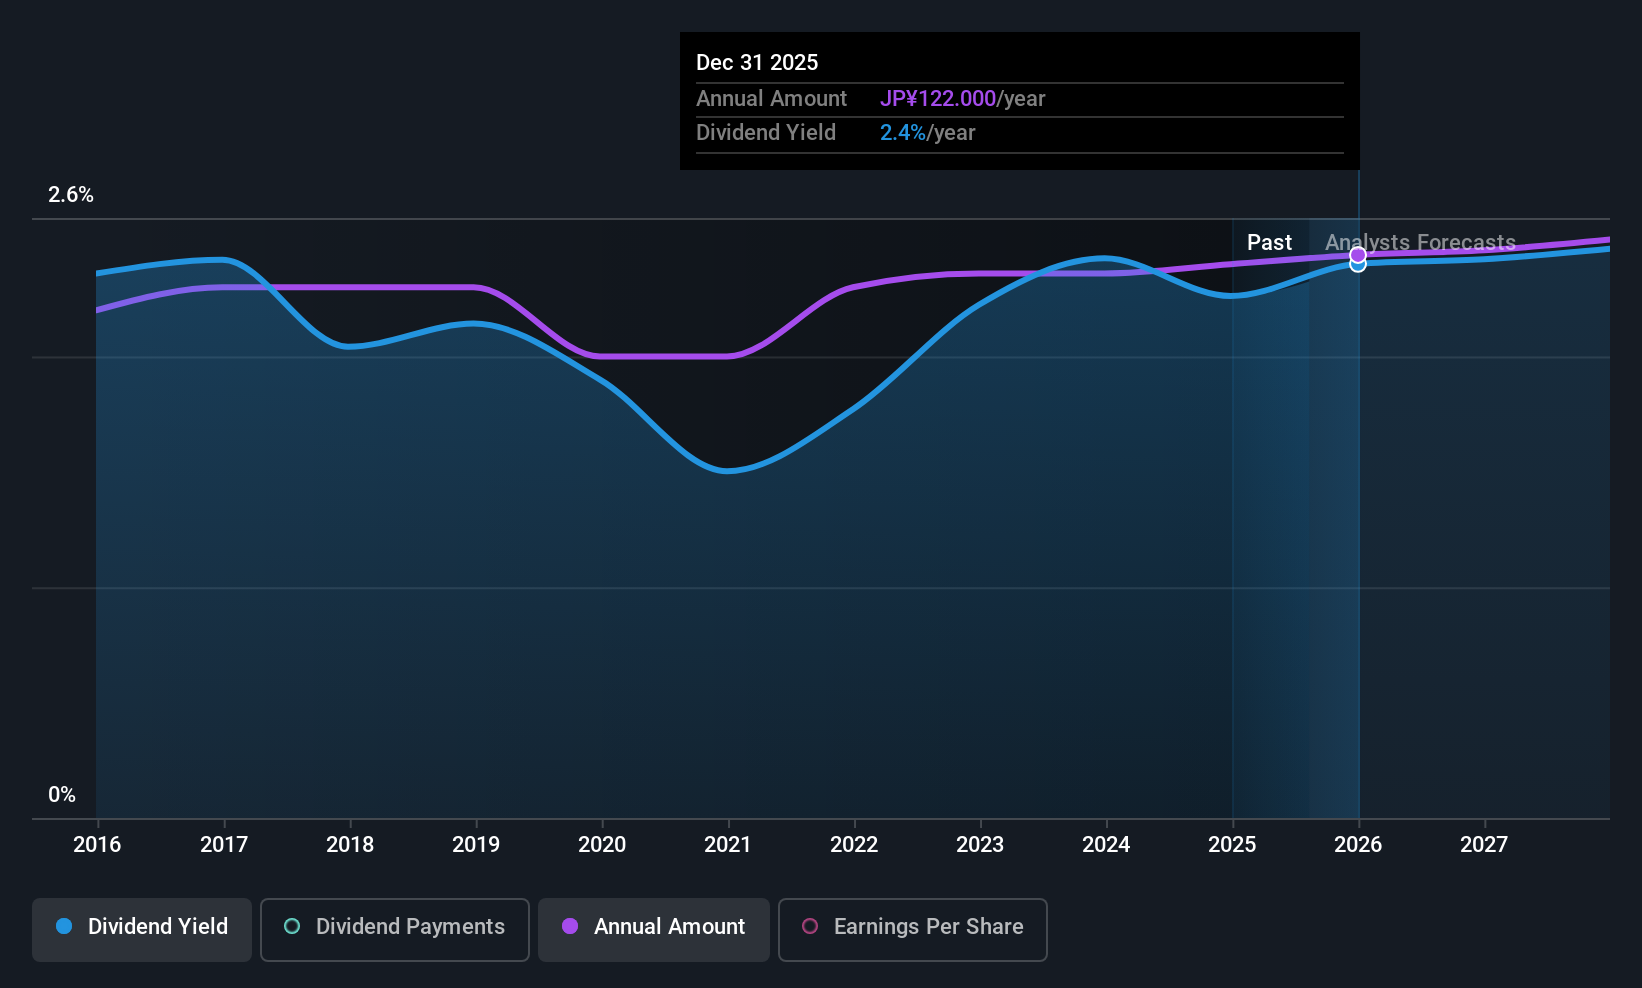Toggle the Dividend Yield series

pos(142,929)
